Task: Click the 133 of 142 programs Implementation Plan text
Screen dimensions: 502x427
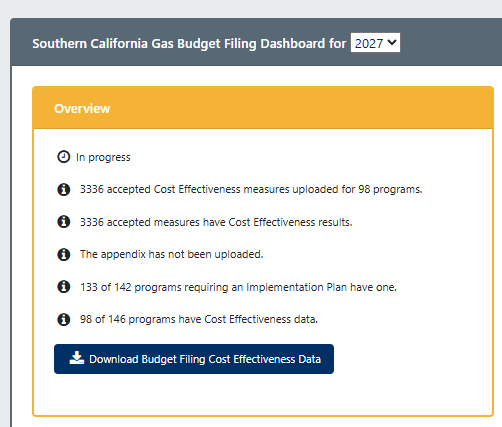Action: point(238,287)
